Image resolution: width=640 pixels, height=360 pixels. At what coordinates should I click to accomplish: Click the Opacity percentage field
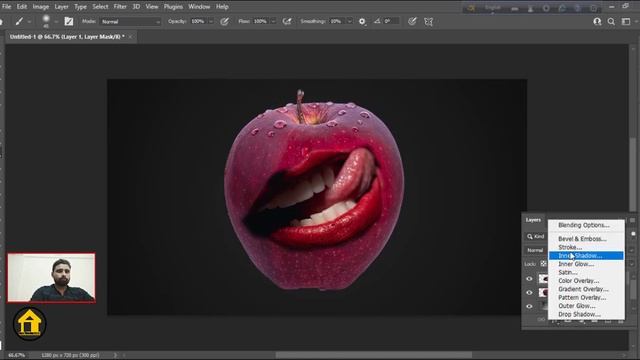[x=198, y=21]
